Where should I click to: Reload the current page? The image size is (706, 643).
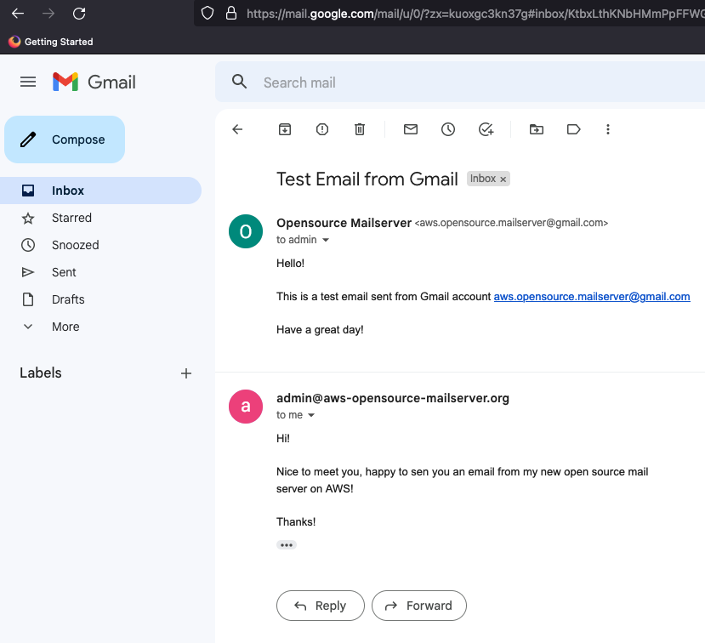point(79,14)
